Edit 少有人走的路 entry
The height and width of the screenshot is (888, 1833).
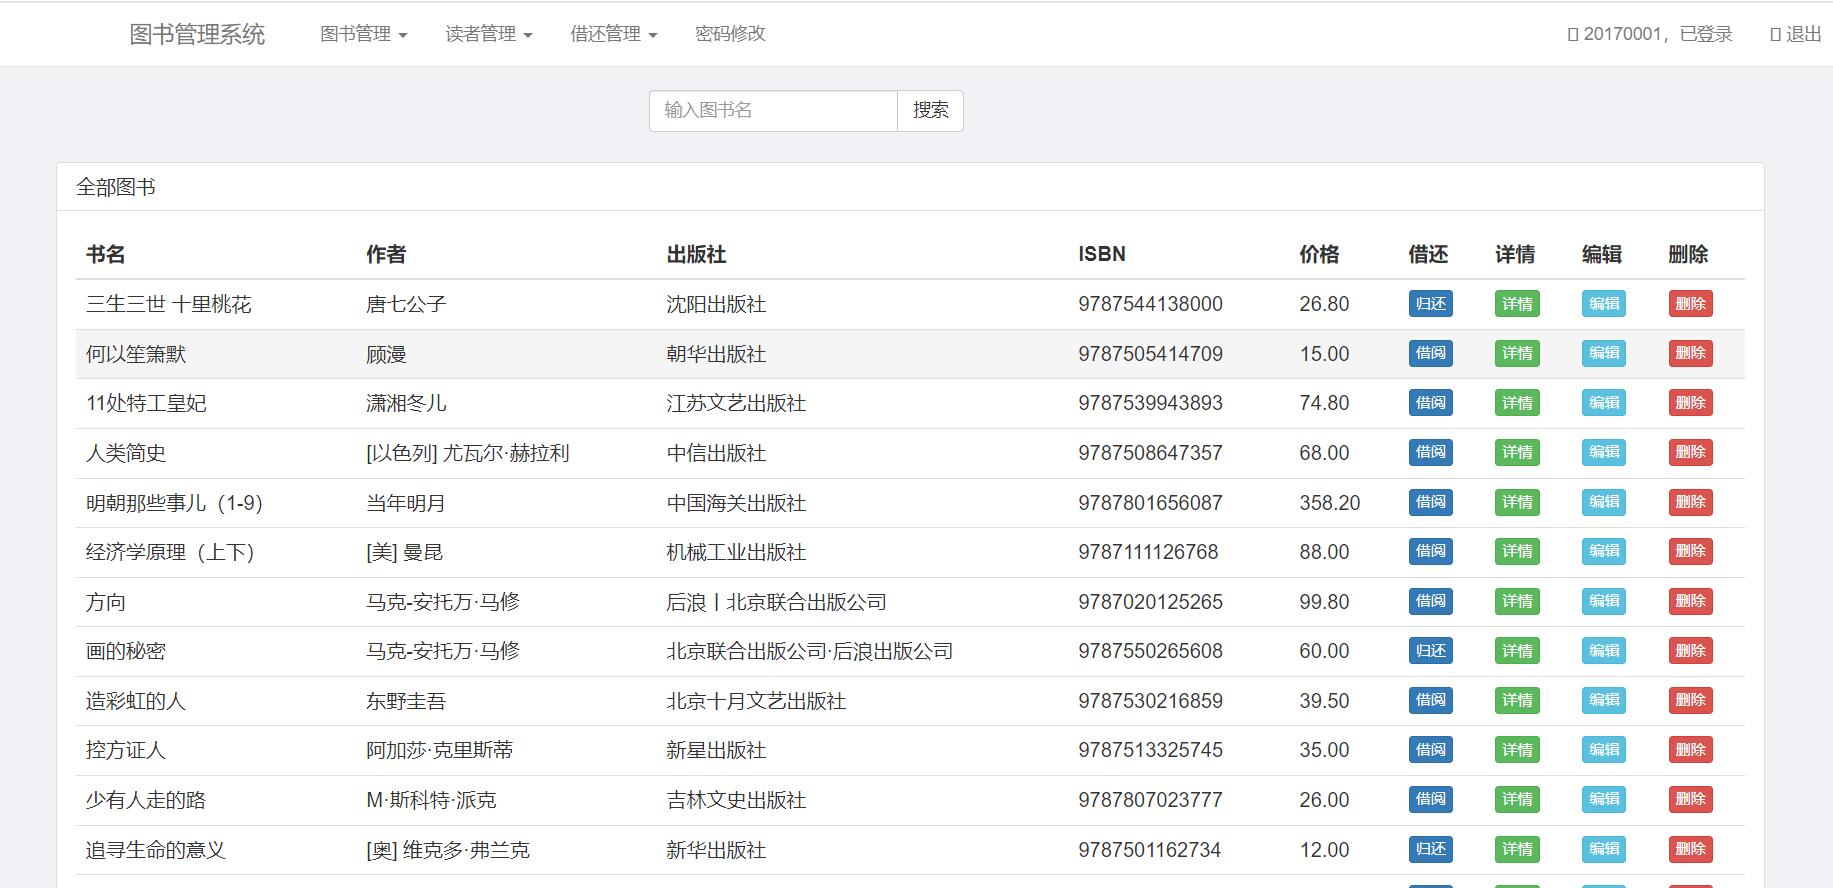(x=1604, y=799)
